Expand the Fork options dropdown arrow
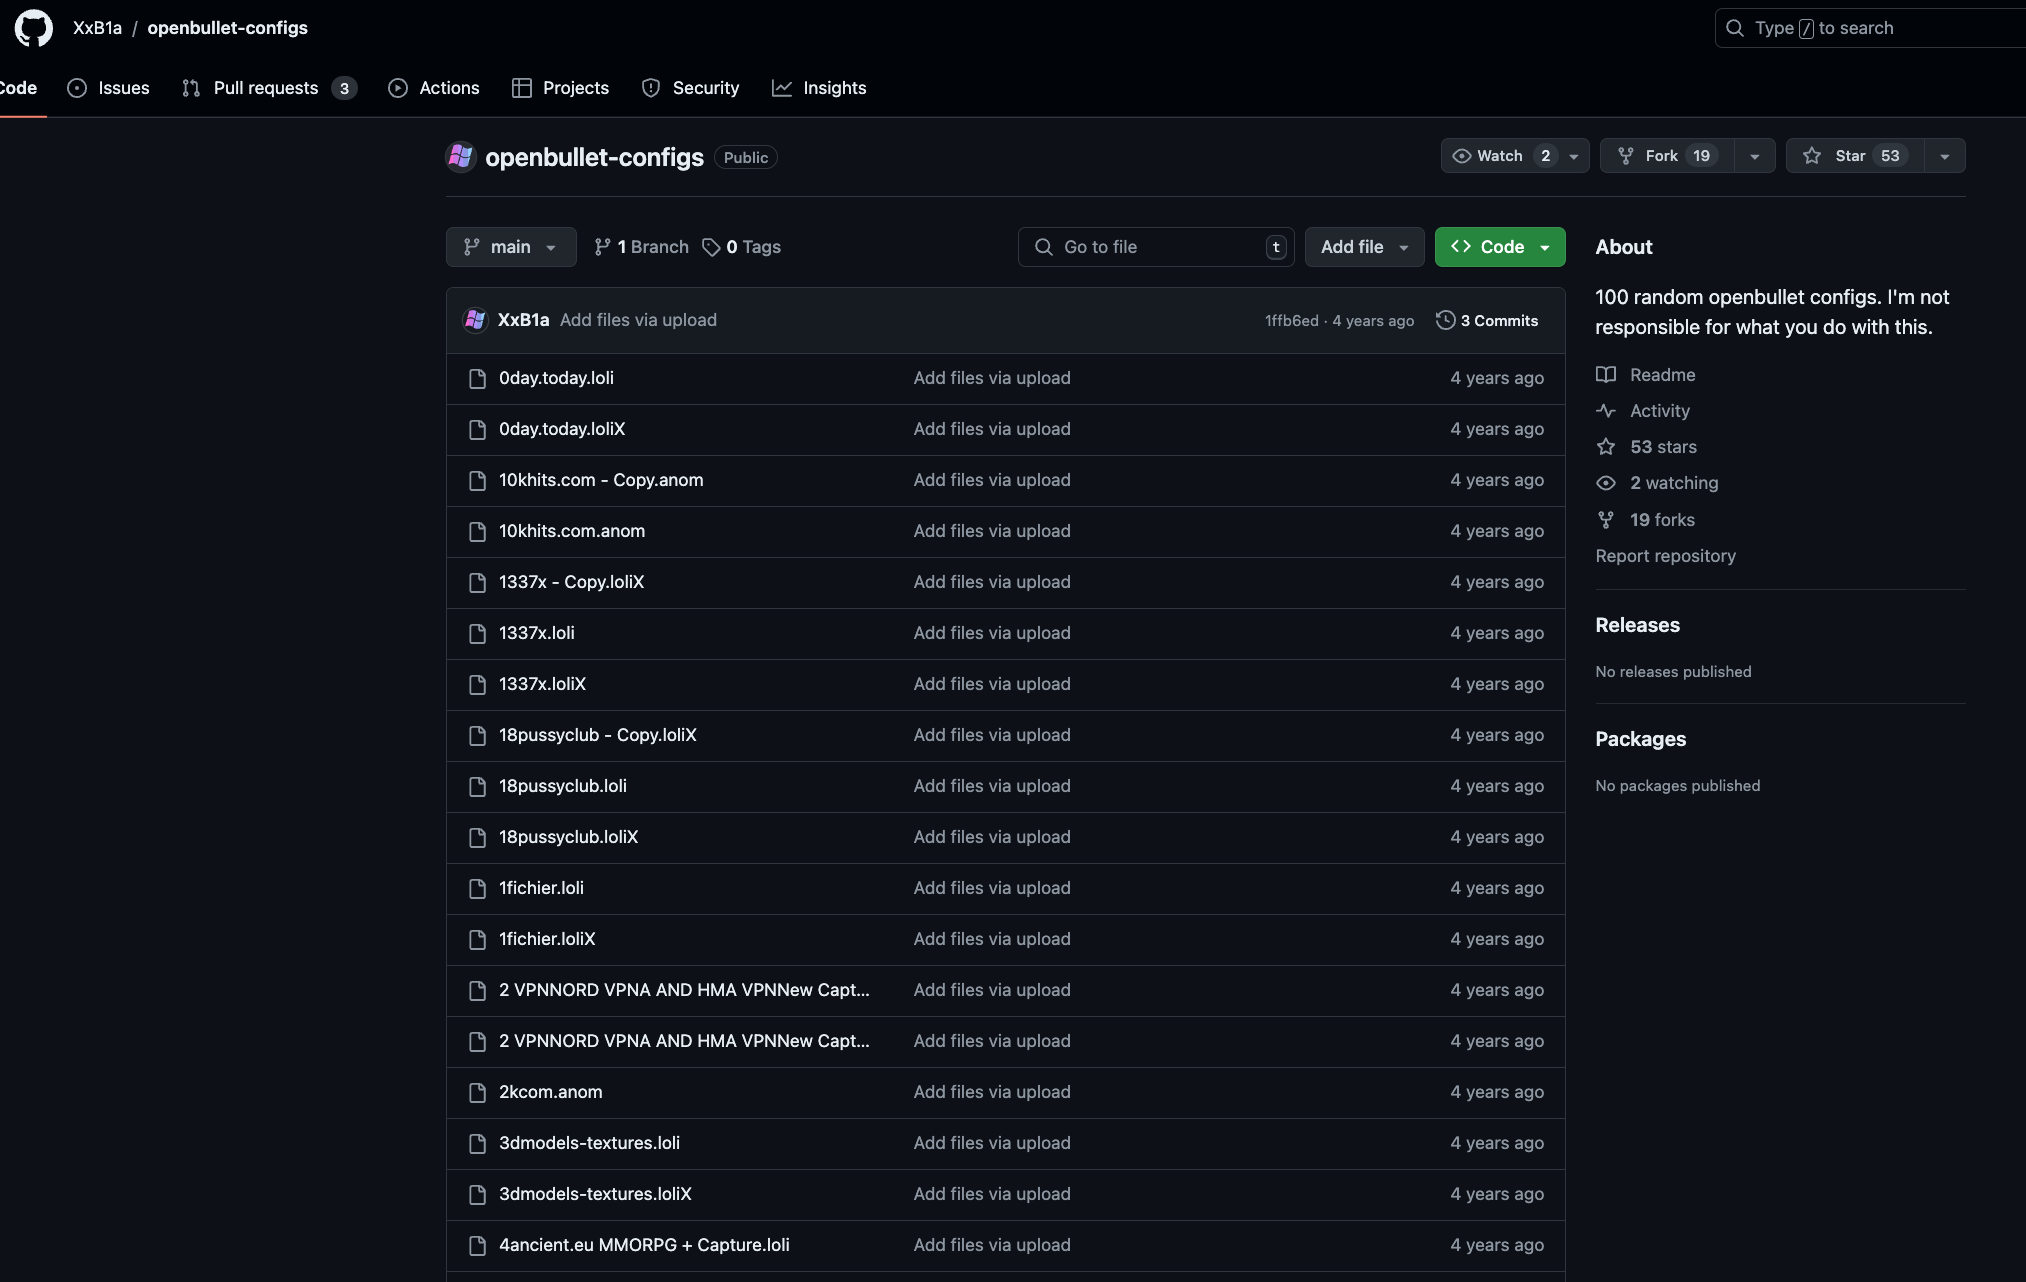2026x1282 pixels. click(1754, 156)
